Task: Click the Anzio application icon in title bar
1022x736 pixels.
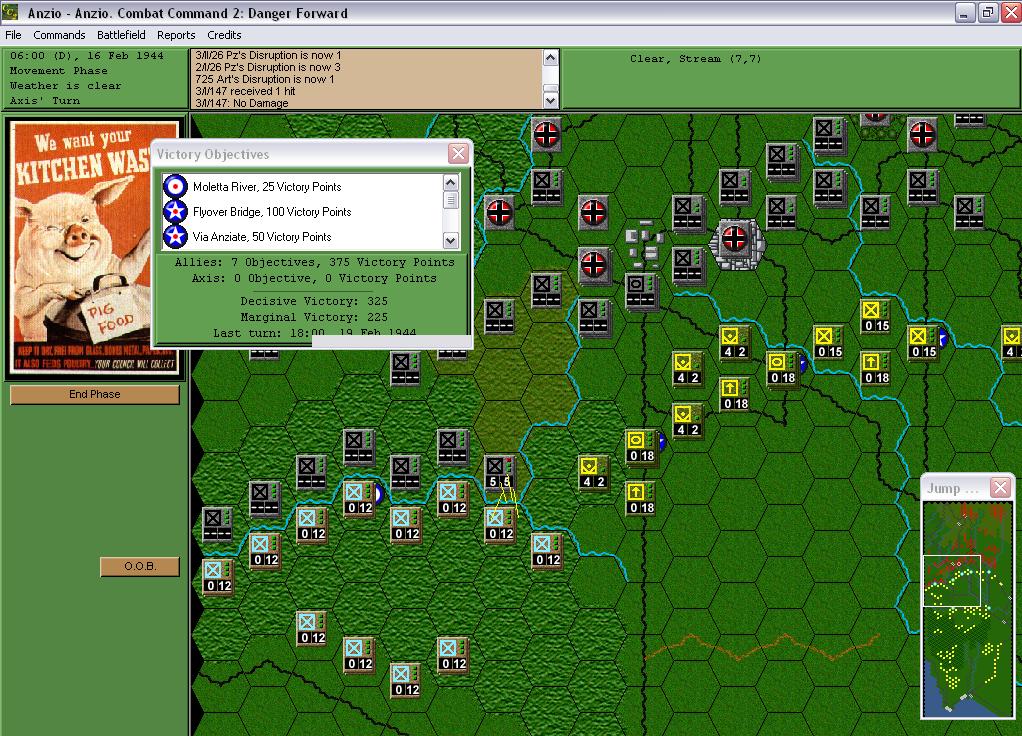Action: tap(10, 12)
